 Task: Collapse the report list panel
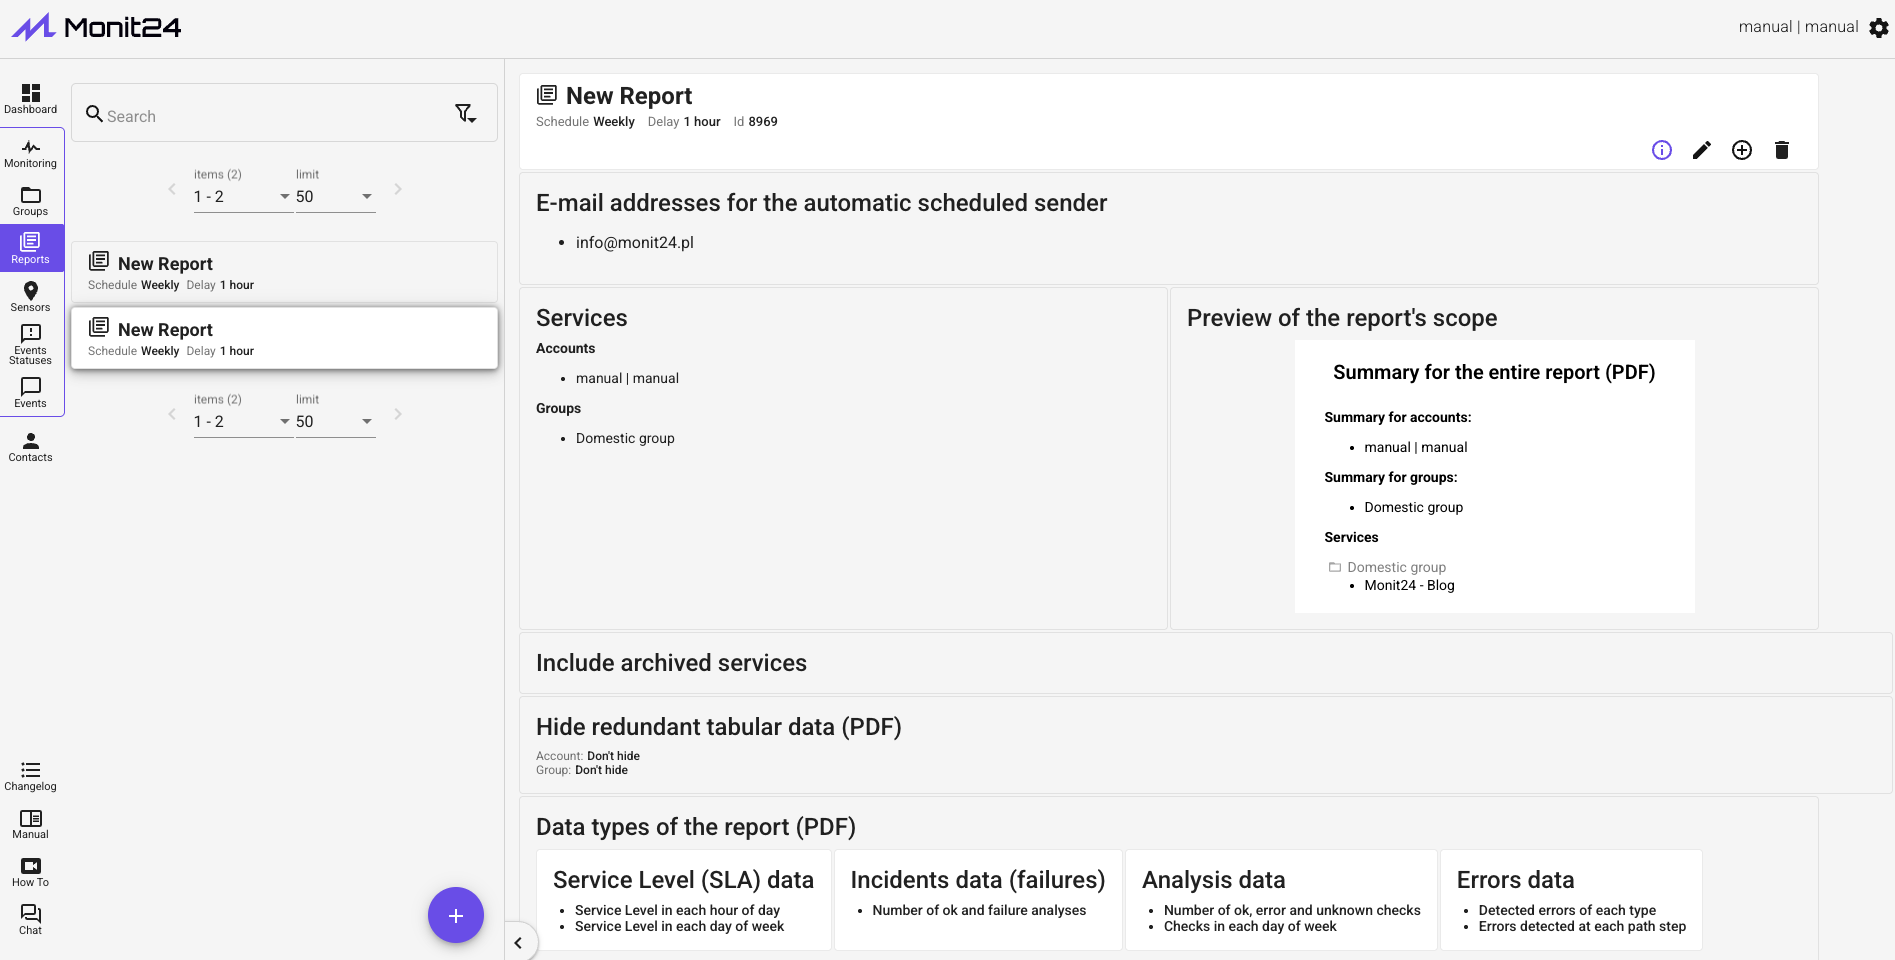coord(518,942)
